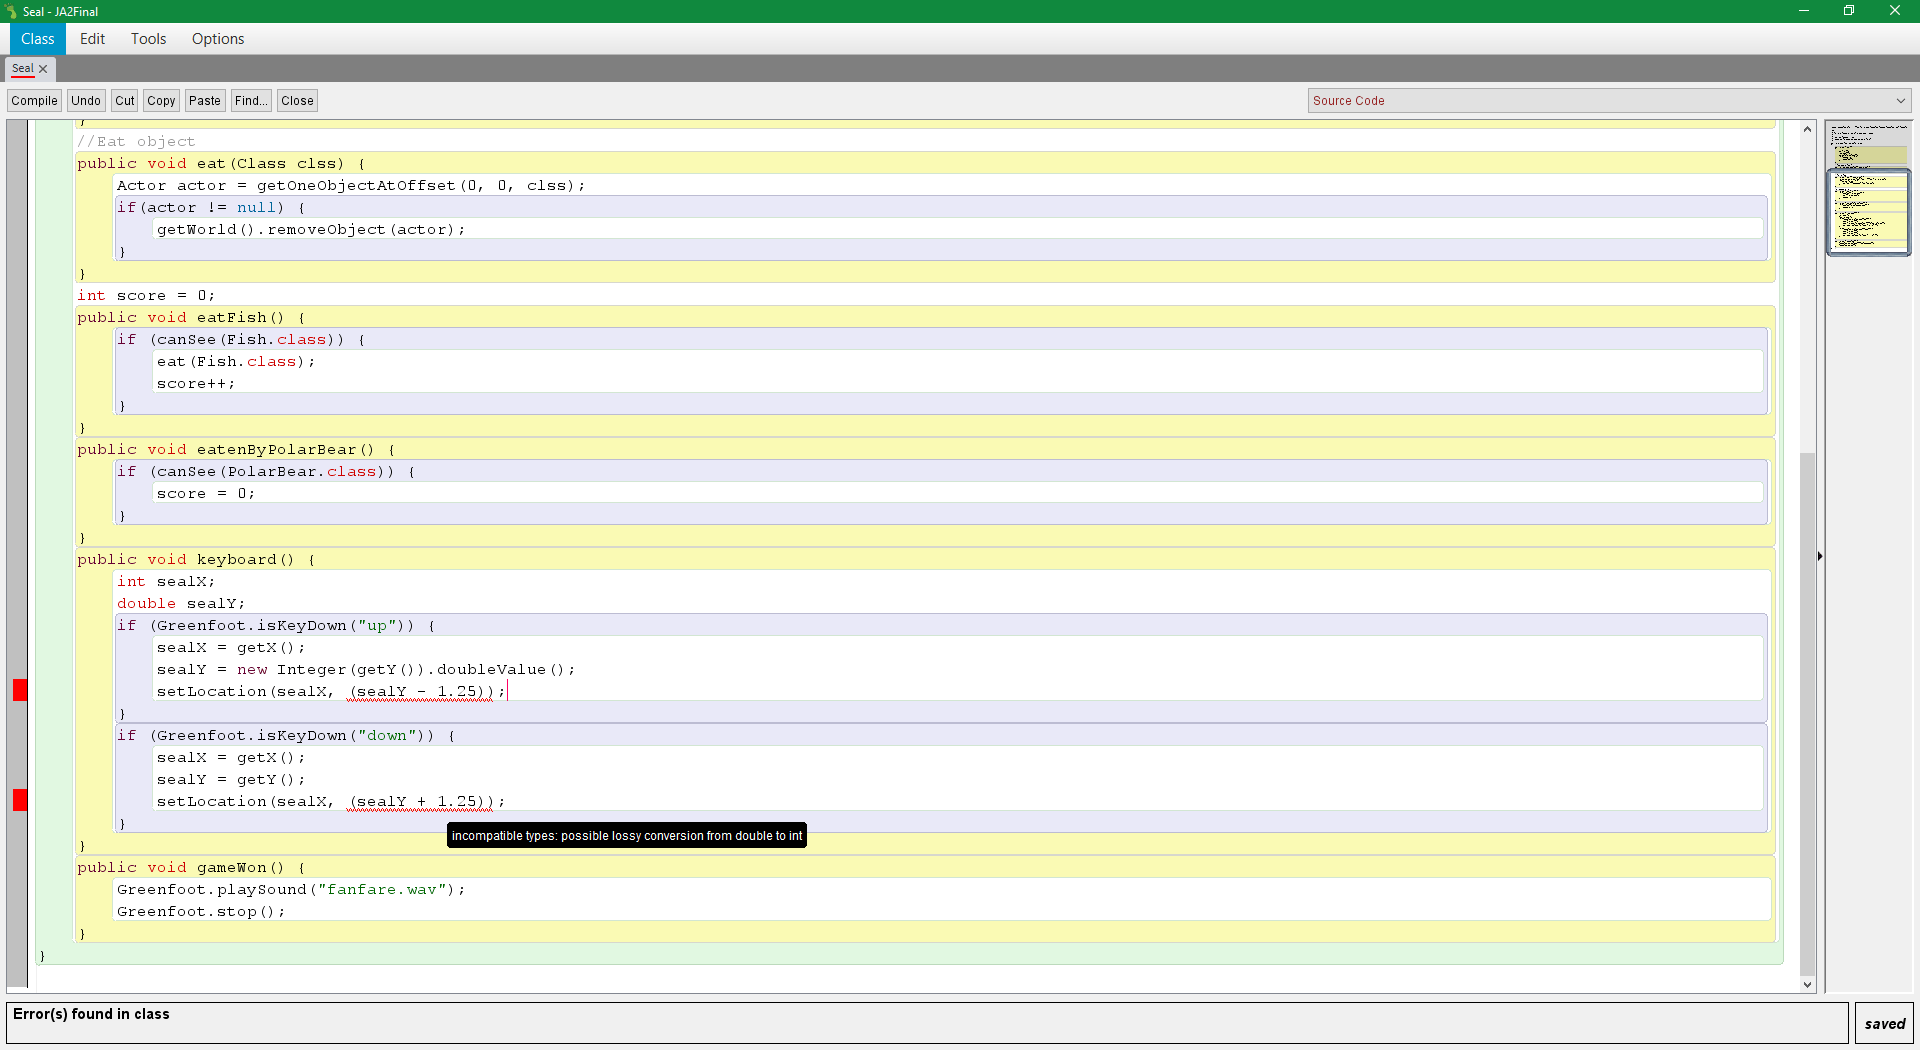Click the getOneObjectAtOffset line
The image size is (1920, 1050).
(351, 186)
